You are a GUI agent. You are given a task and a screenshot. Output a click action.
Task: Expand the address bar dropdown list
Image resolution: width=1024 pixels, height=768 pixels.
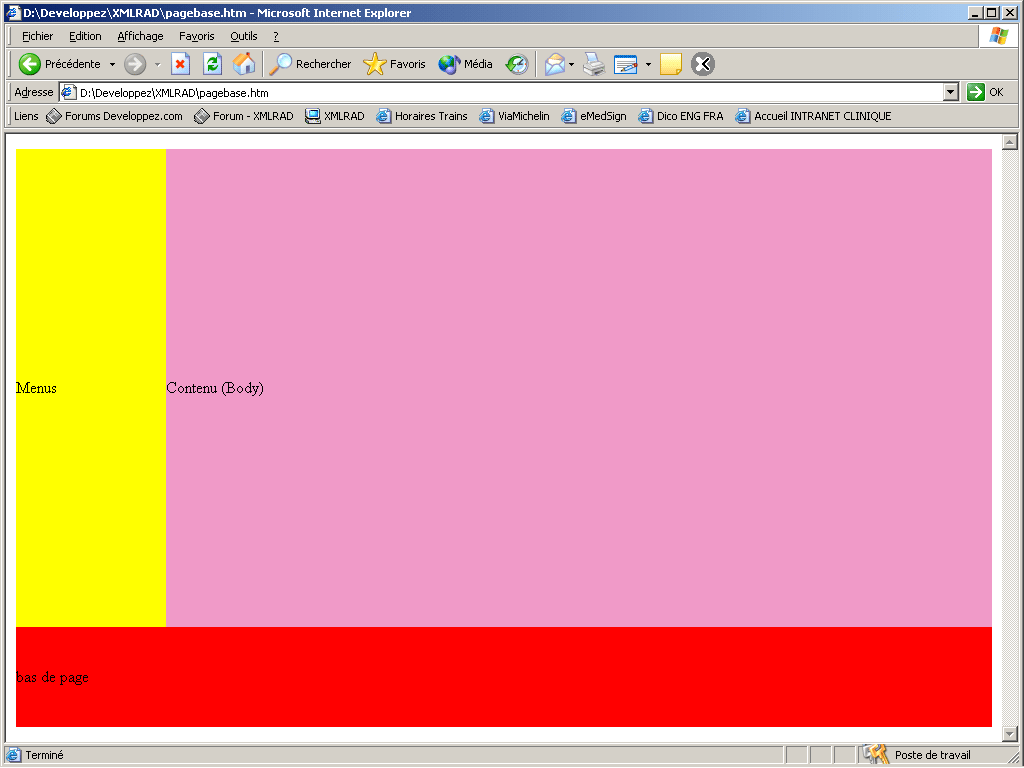(x=950, y=92)
